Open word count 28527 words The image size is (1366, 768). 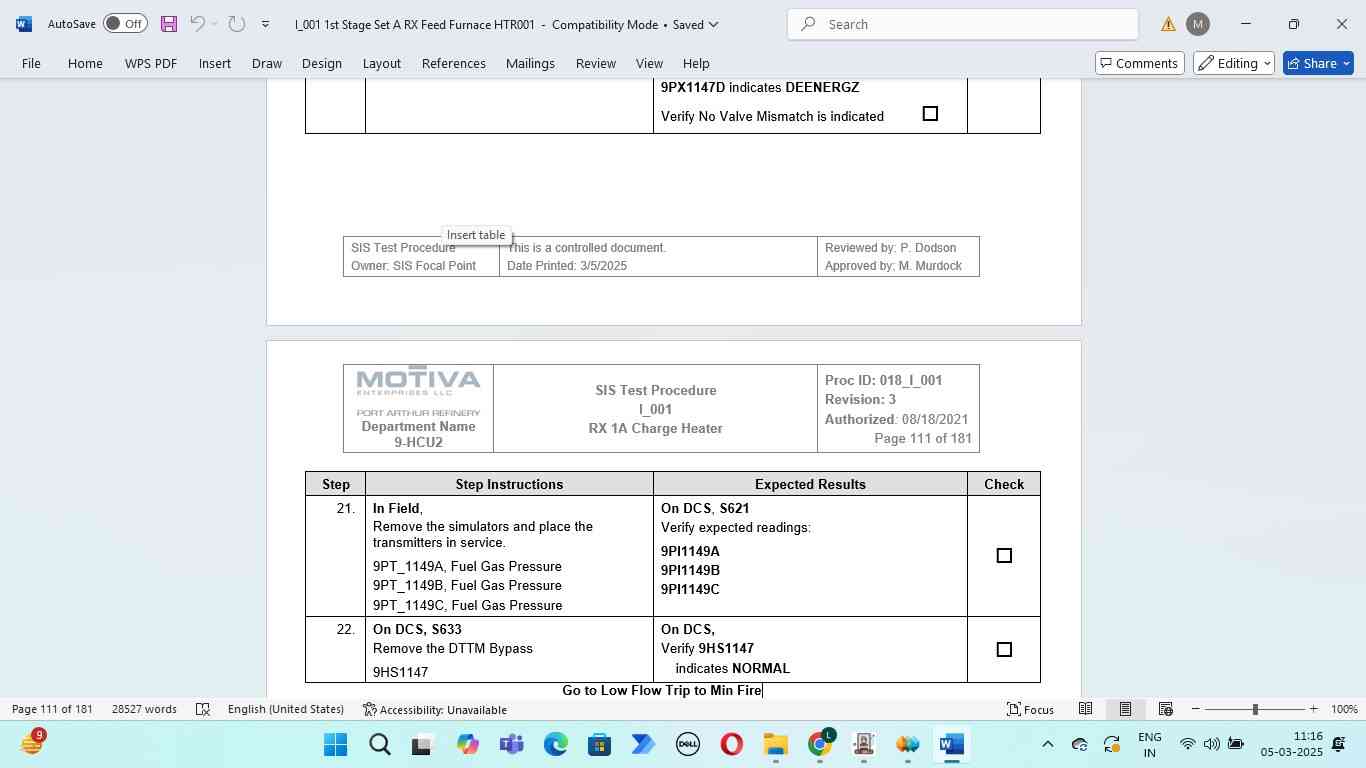pos(144,709)
